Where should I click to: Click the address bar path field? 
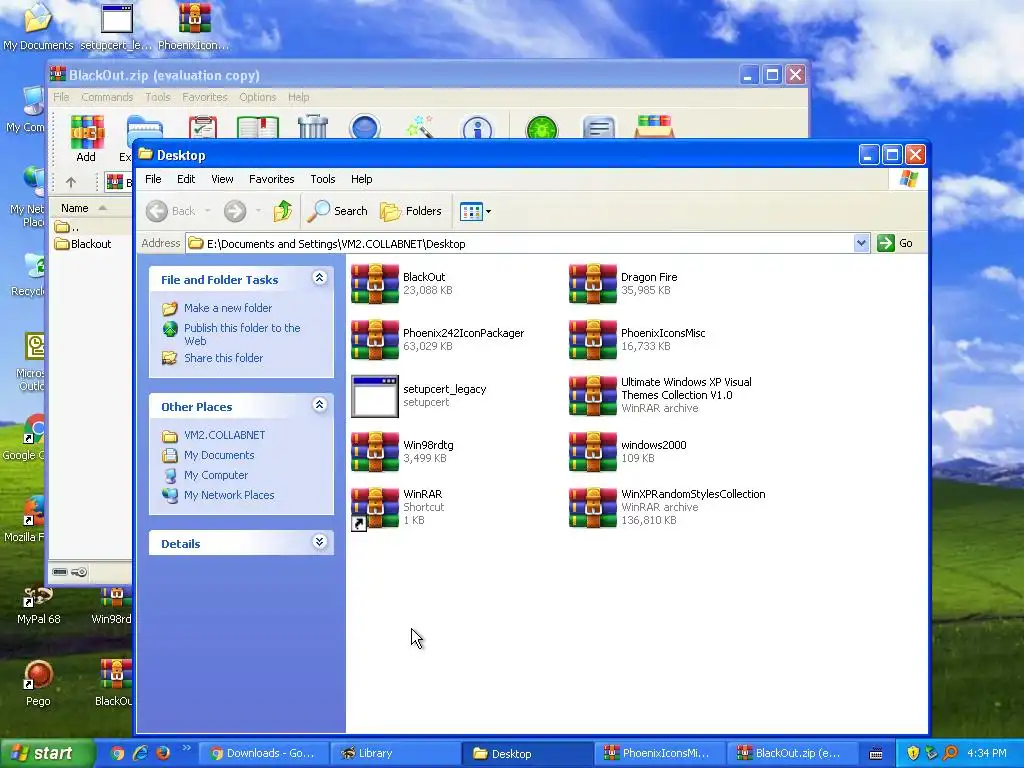tap(520, 244)
